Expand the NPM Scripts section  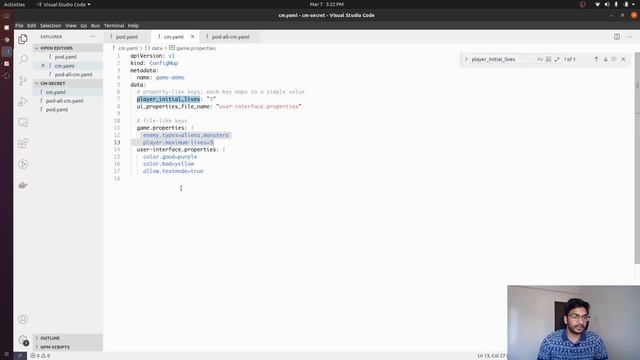tap(68, 347)
